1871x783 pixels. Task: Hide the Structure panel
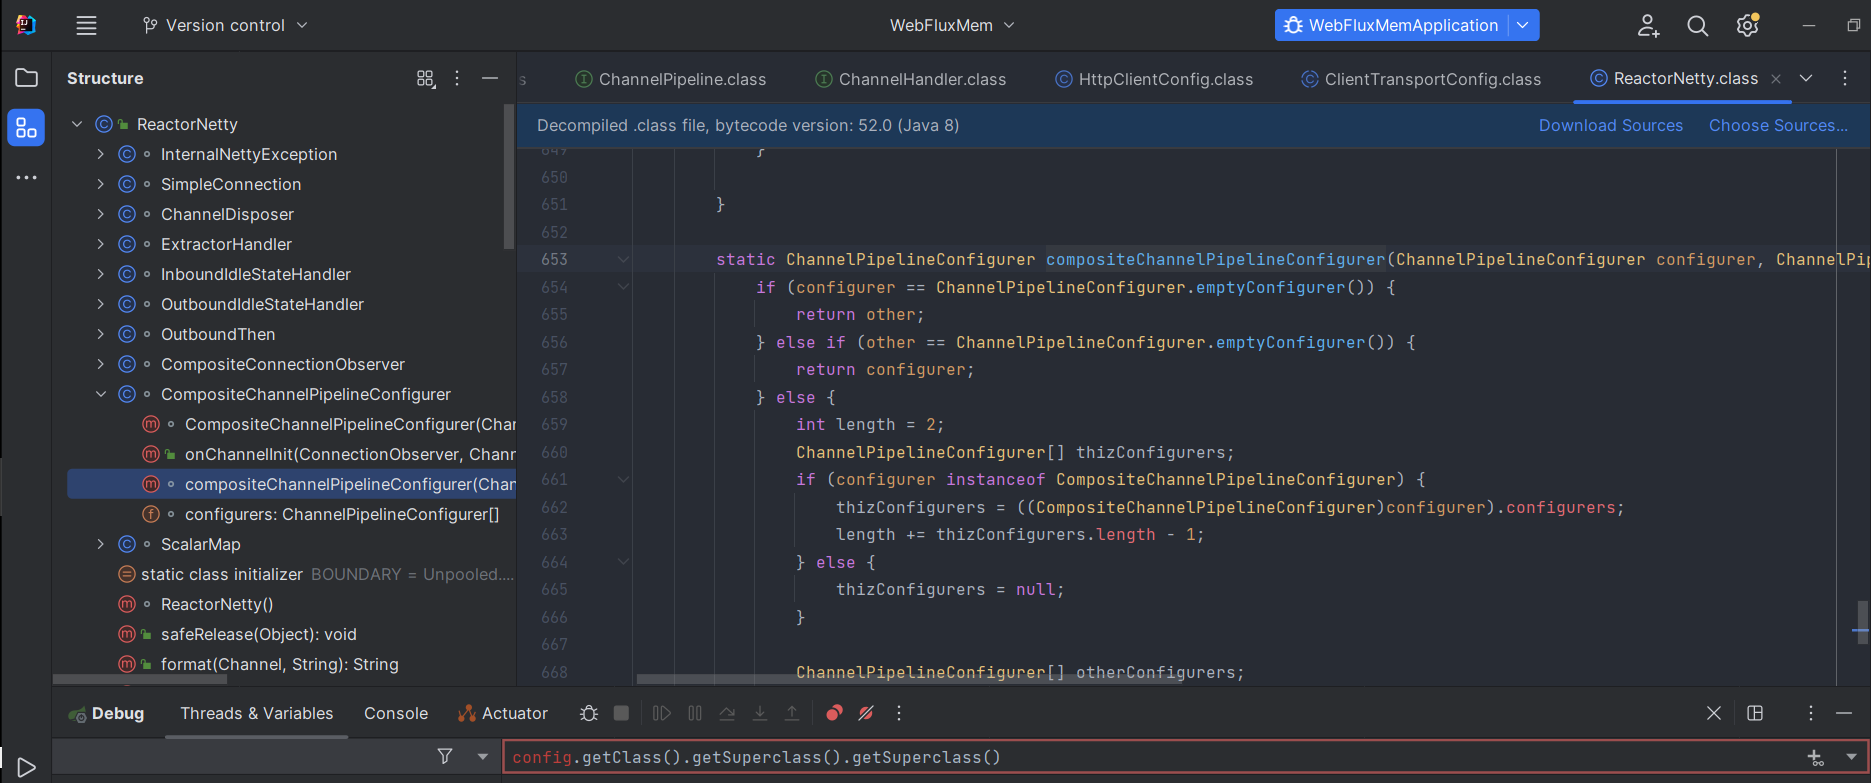[490, 78]
